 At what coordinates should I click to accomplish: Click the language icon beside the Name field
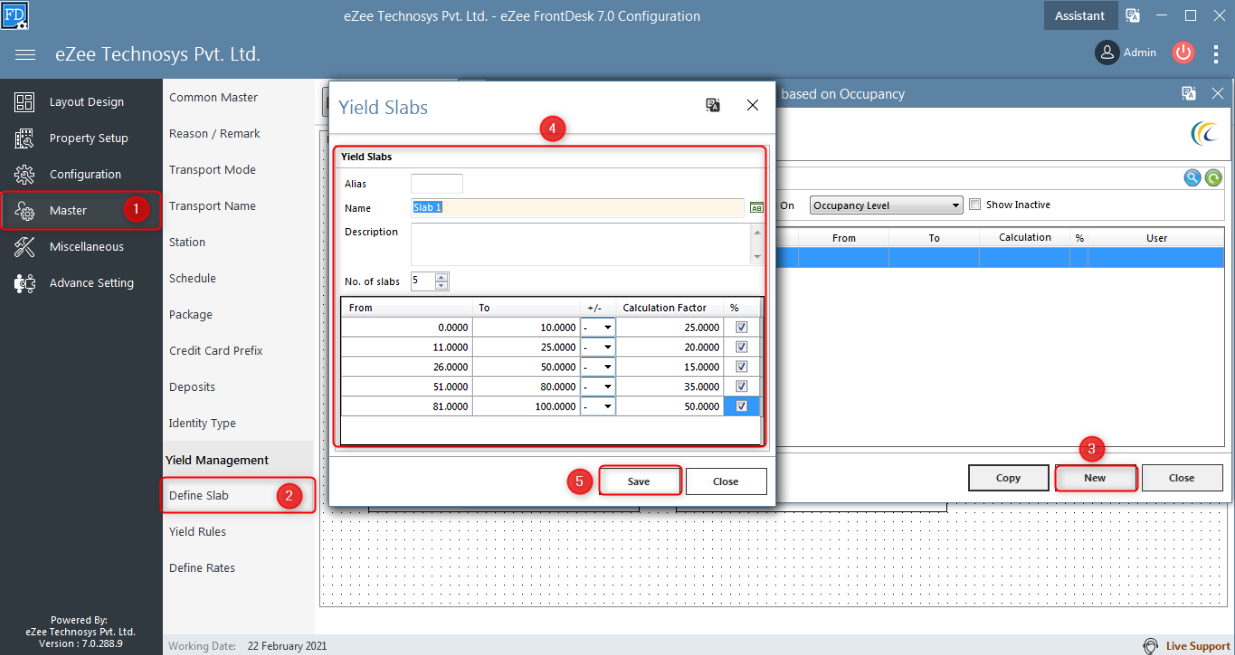click(x=756, y=208)
